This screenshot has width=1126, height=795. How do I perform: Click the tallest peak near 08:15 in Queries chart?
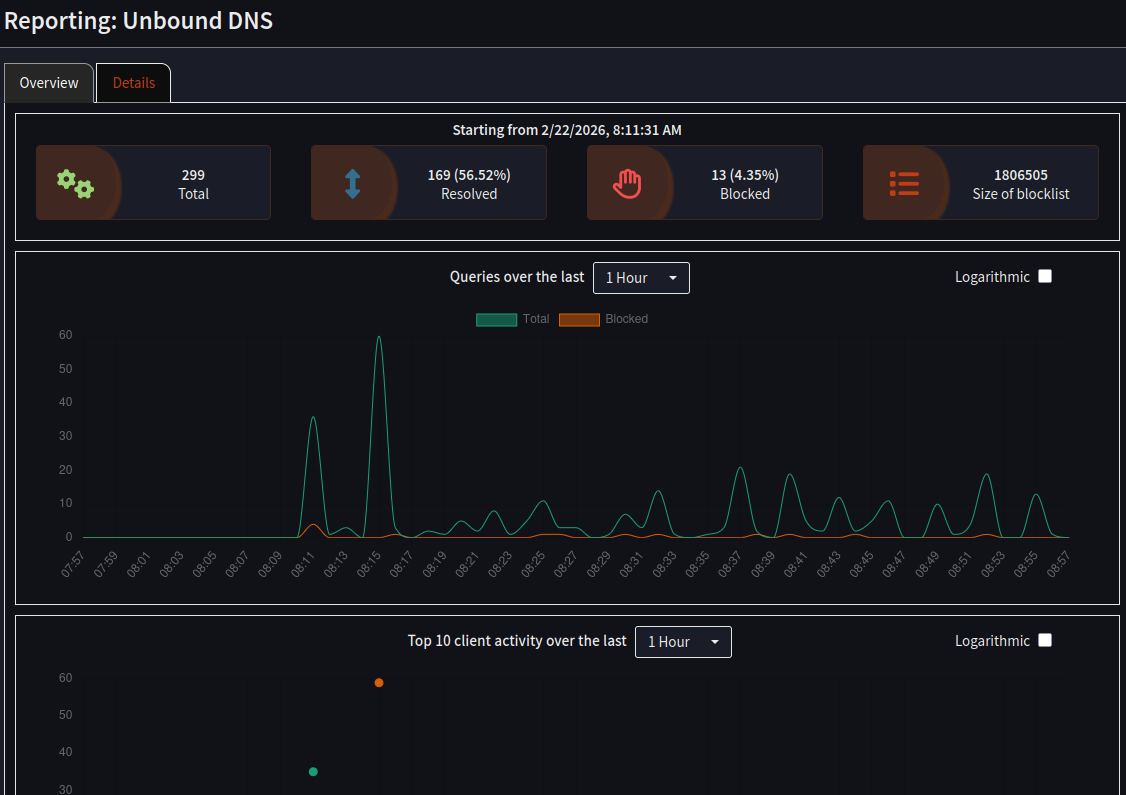click(378, 337)
